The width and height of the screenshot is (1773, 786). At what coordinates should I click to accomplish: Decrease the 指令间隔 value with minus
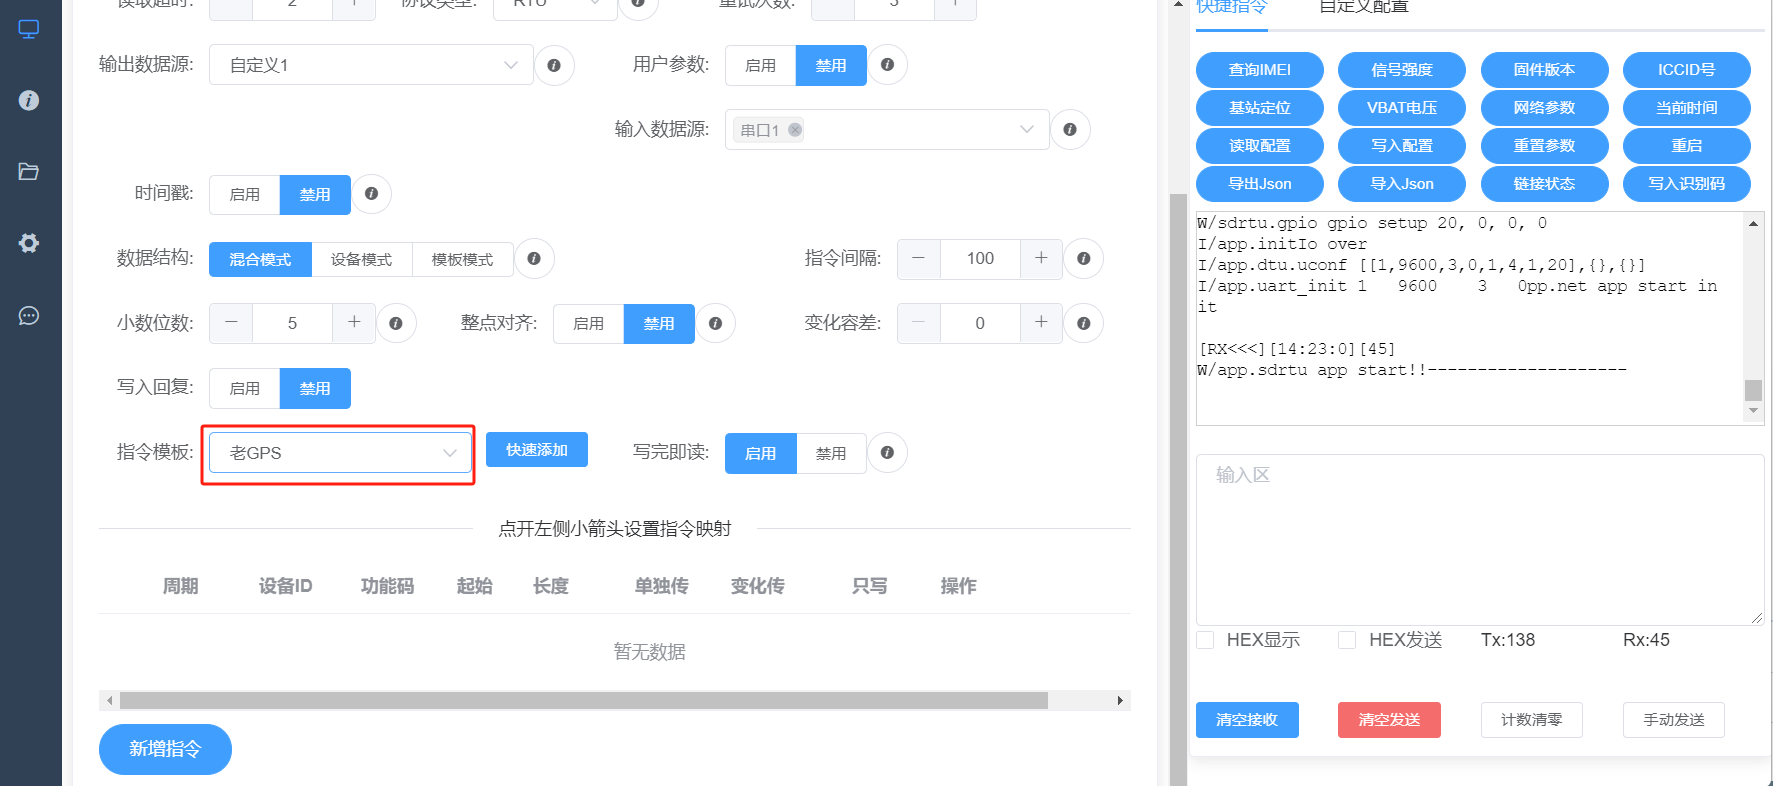point(918,259)
